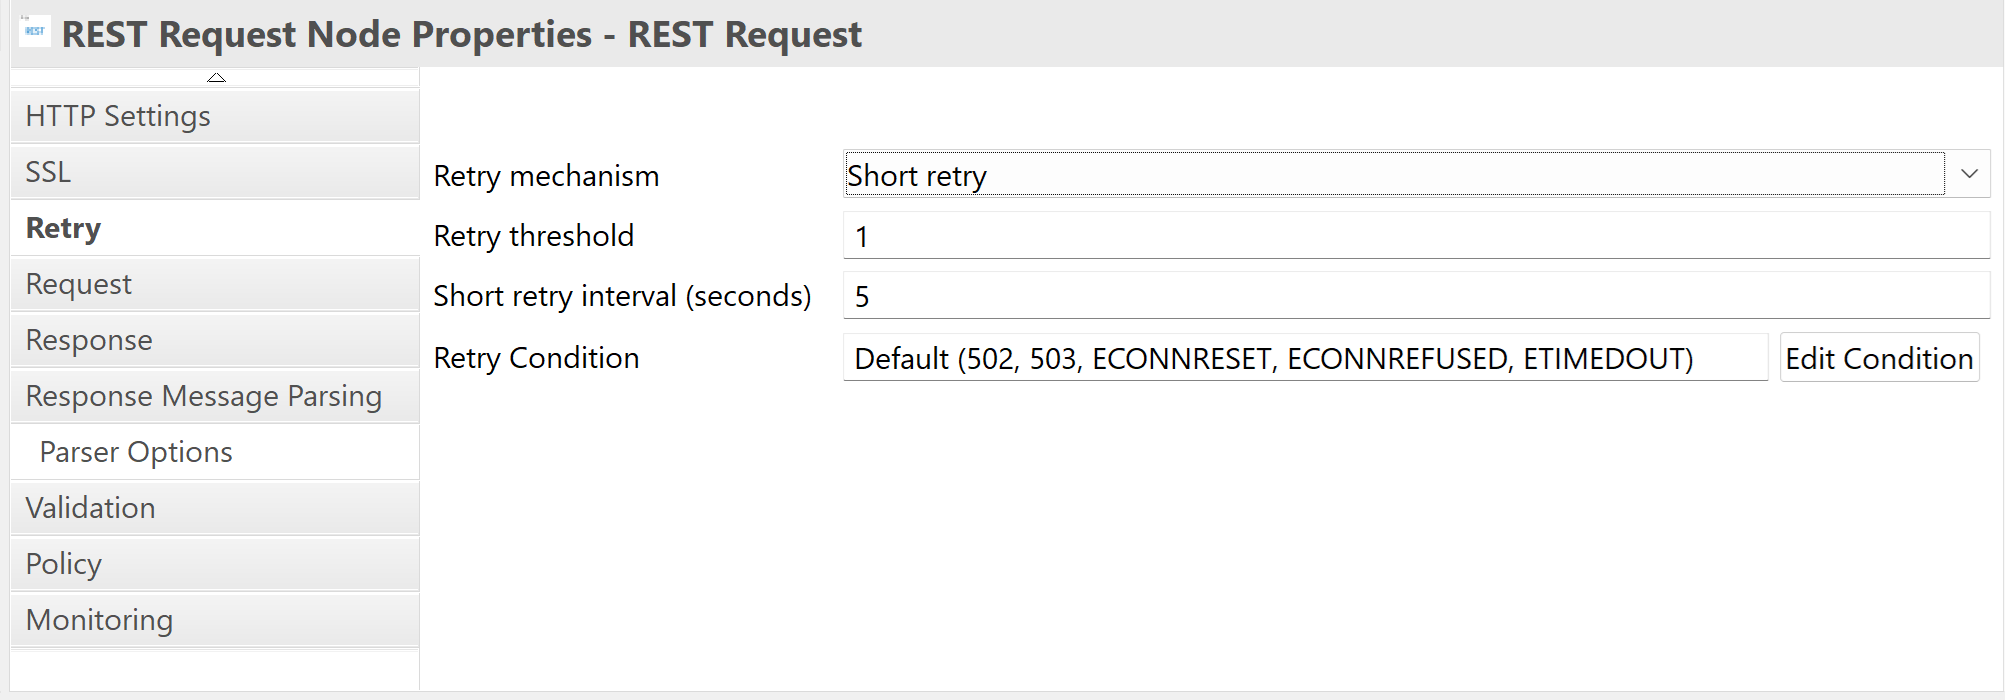
Task: Click the REST icon in the title bar
Action: tap(34, 30)
